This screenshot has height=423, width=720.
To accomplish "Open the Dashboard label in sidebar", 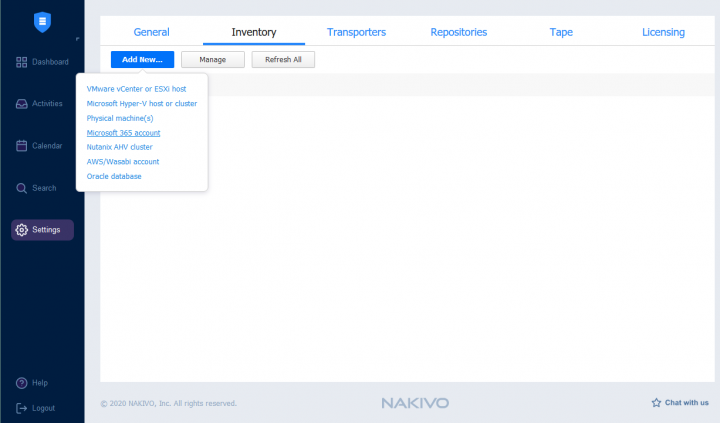I will click(x=51, y=62).
